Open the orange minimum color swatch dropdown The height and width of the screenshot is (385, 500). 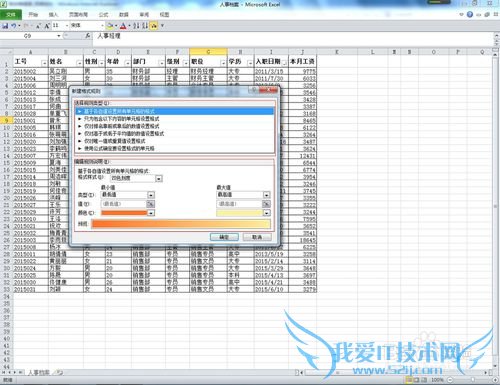(x=151, y=213)
